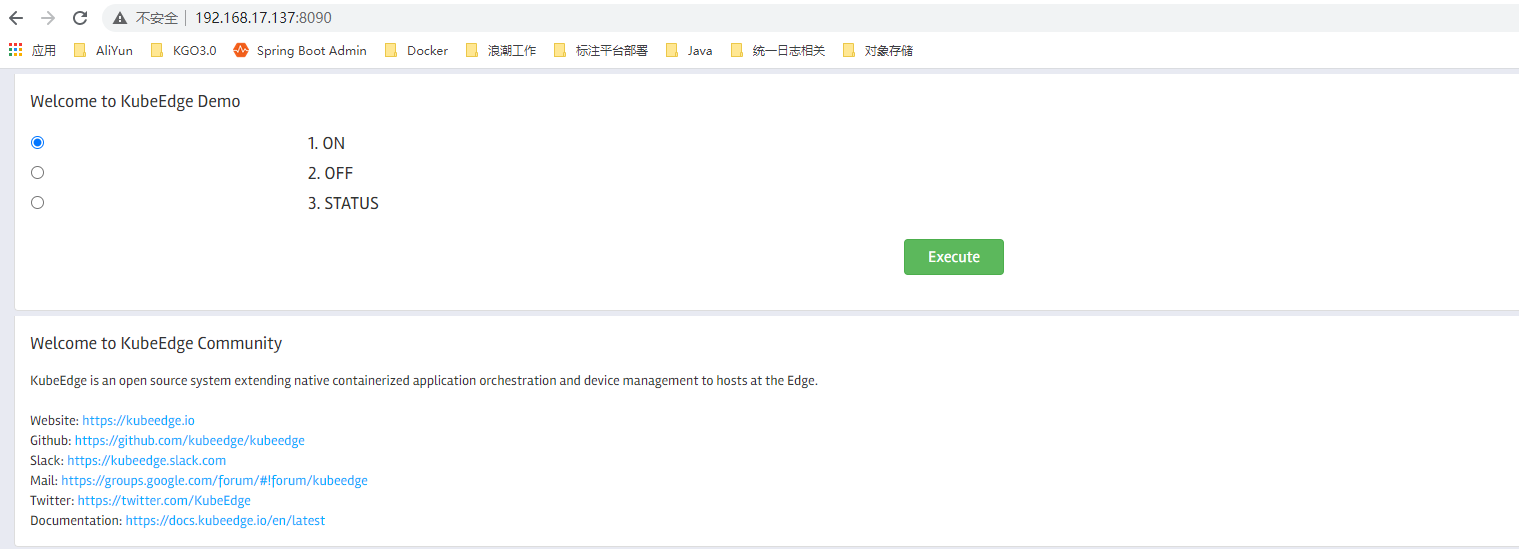Click the '2. OFF' option label

coord(330,173)
